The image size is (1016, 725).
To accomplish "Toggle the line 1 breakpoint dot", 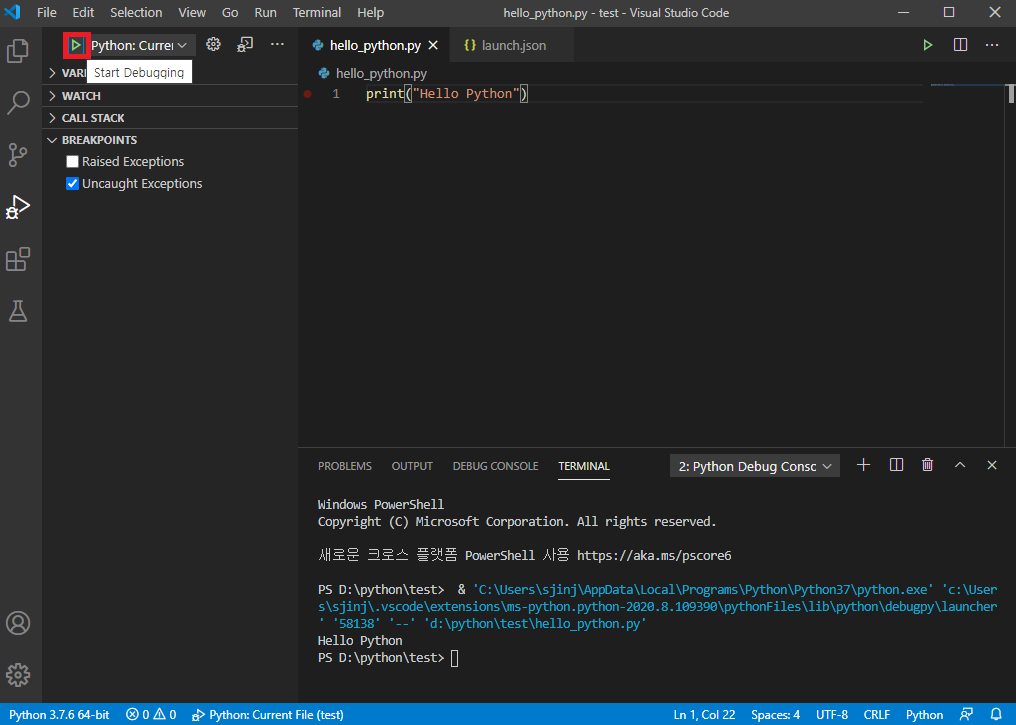I will click(x=308, y=94).
